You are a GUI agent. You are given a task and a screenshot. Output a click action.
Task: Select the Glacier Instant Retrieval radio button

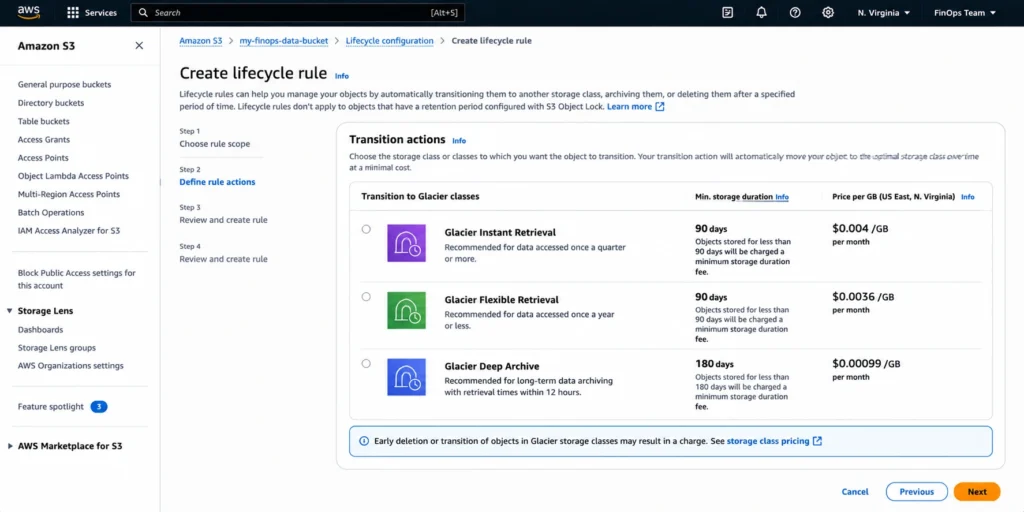[x=366, y=229]
